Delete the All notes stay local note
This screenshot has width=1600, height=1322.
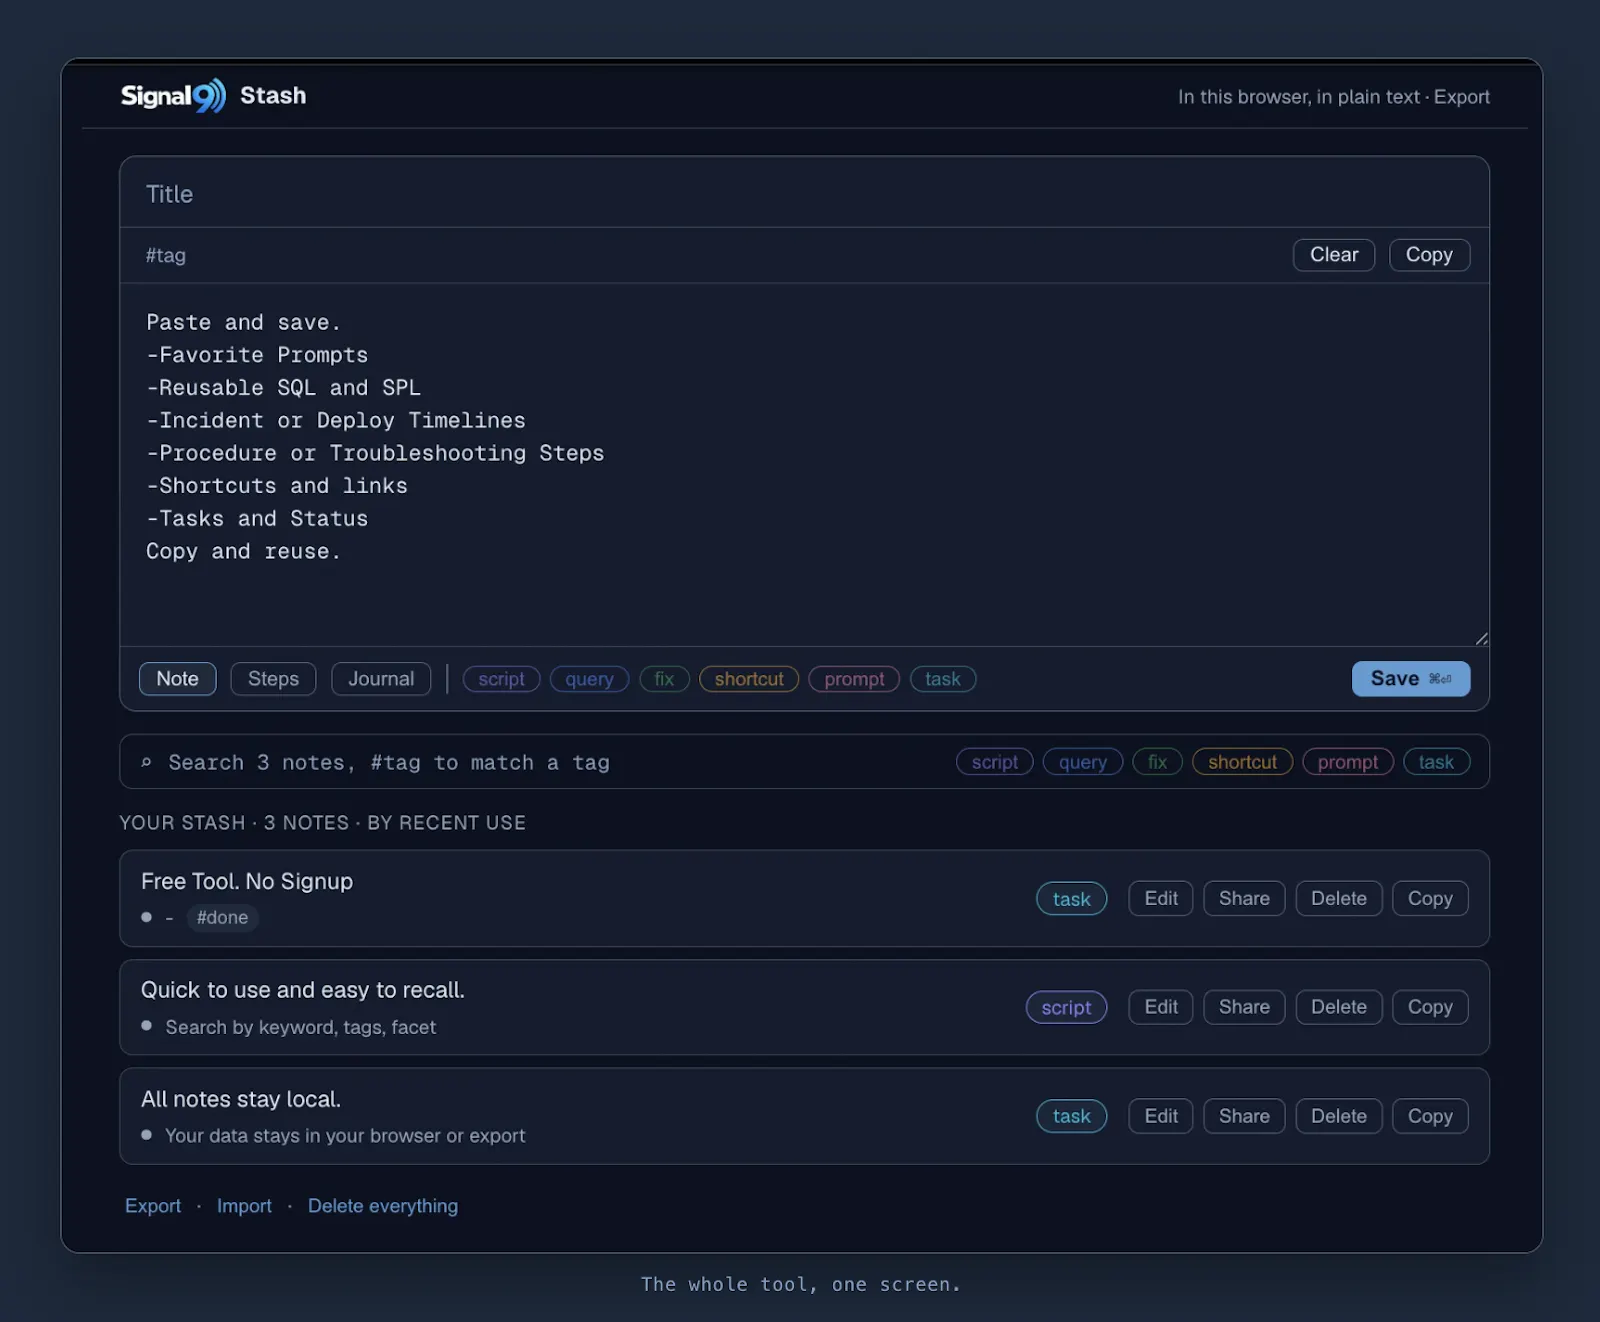pos(1339,1116)
